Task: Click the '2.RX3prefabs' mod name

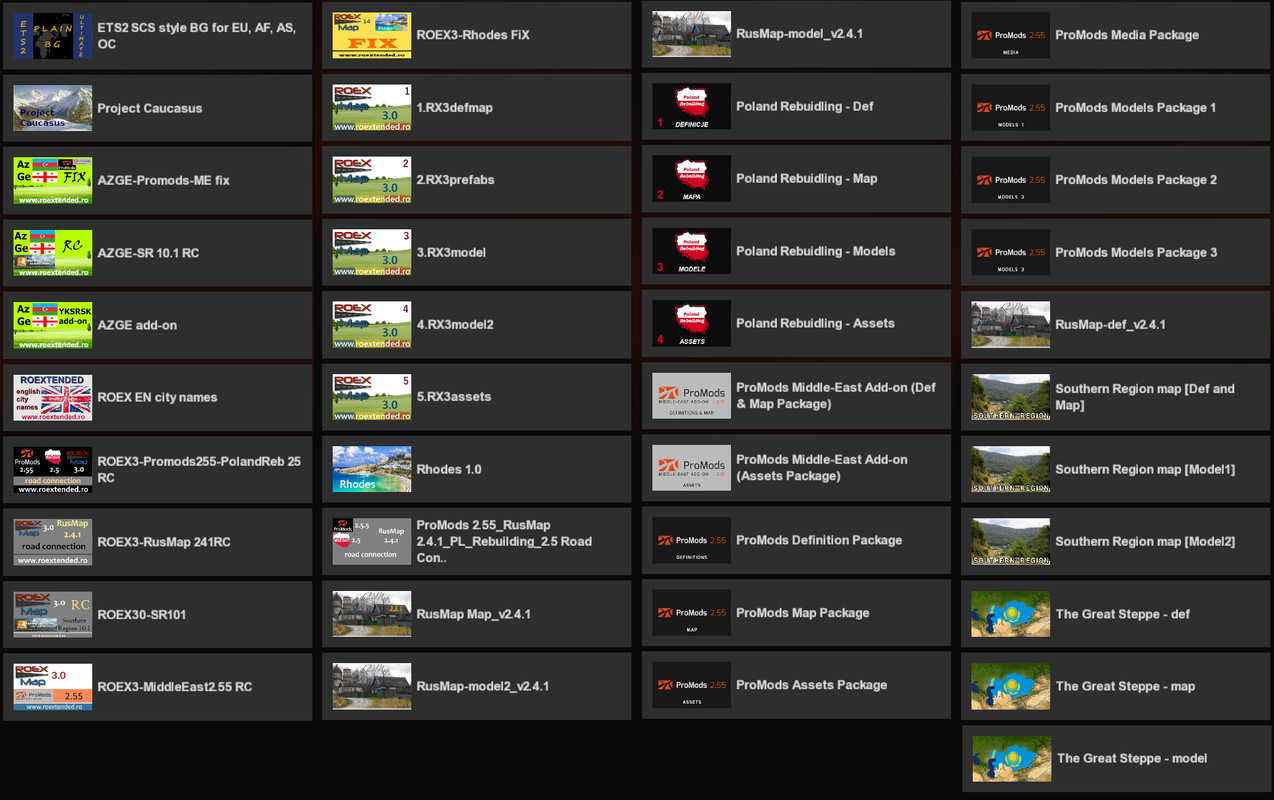Action: coord(456,180)
